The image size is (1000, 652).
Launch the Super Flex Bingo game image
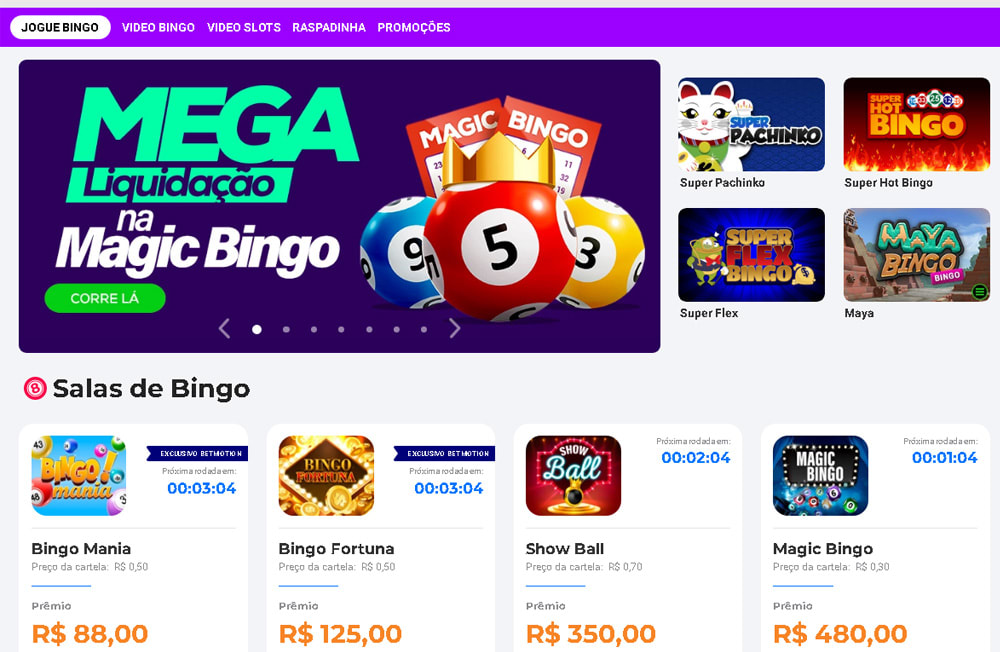click(751, 255)
